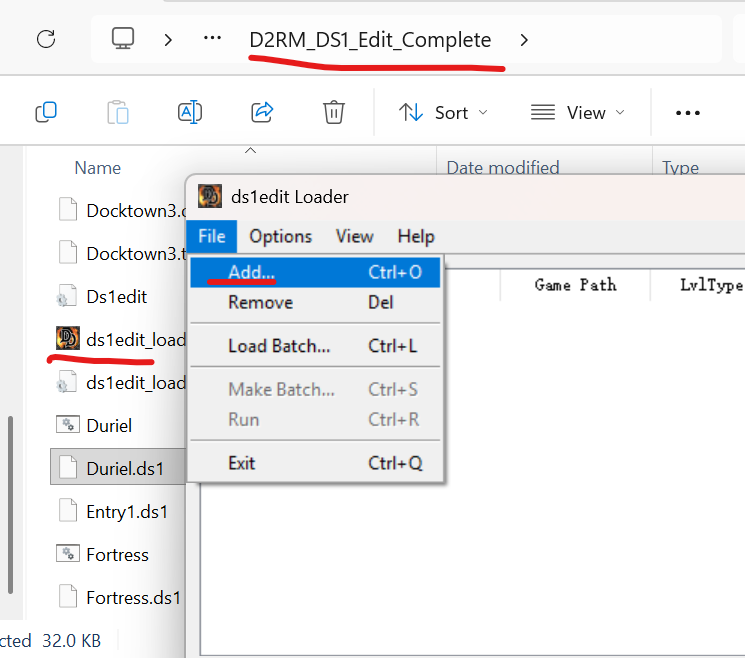
Task: Click the LvlType column header
Action: coord(711,285)
